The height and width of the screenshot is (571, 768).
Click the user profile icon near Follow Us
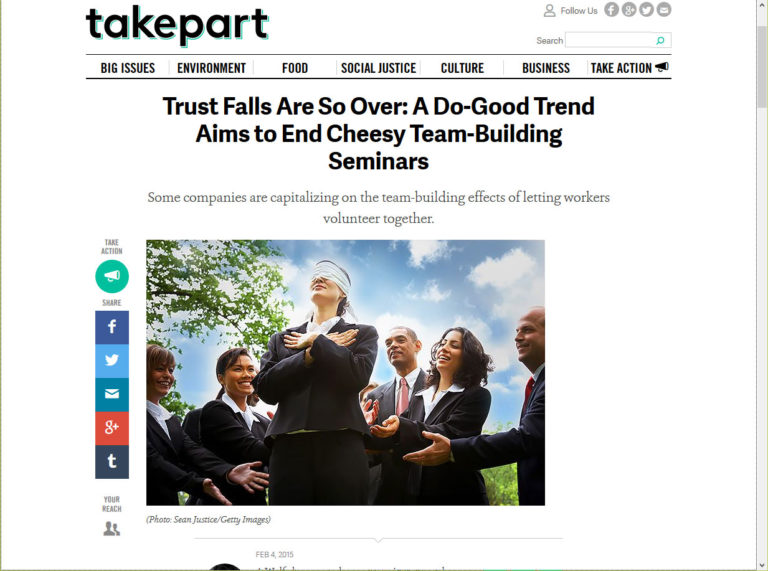(550, 11)
